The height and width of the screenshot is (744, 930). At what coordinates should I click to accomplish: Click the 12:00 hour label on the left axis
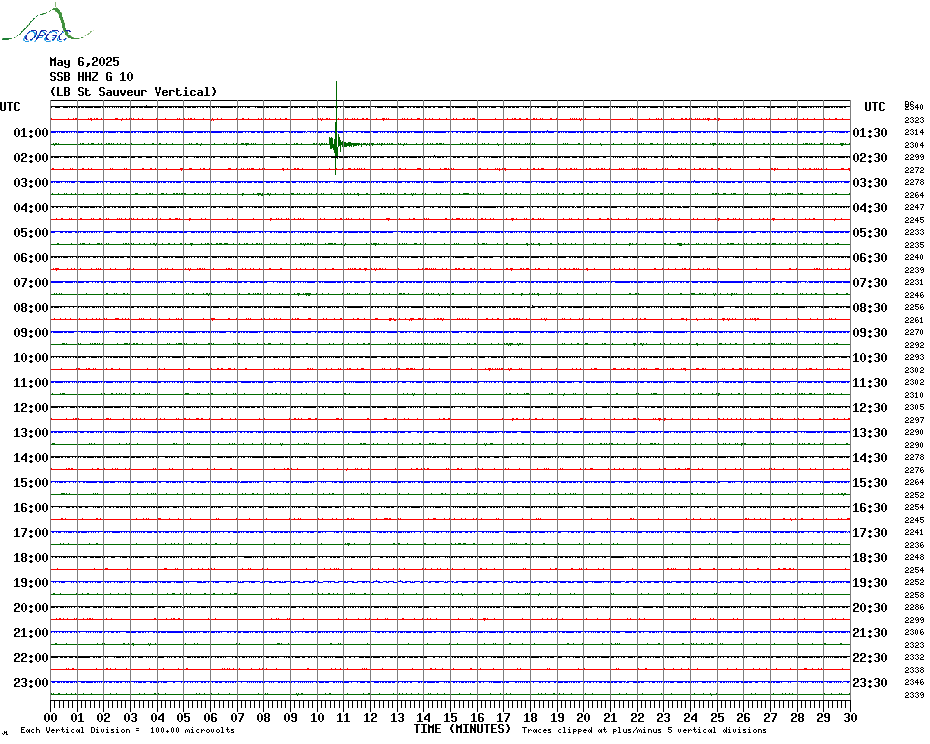[x=31, y=408]
